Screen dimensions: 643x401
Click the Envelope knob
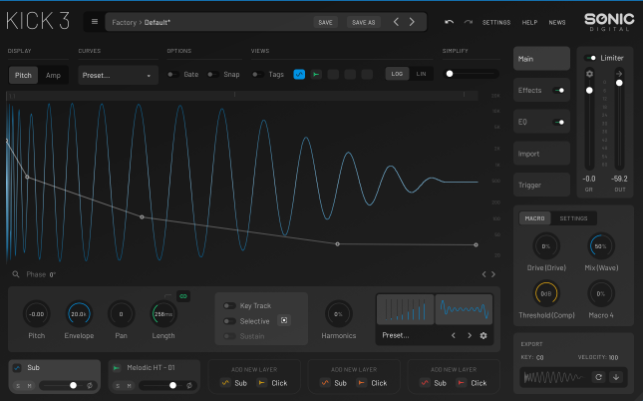pos(79,314)
